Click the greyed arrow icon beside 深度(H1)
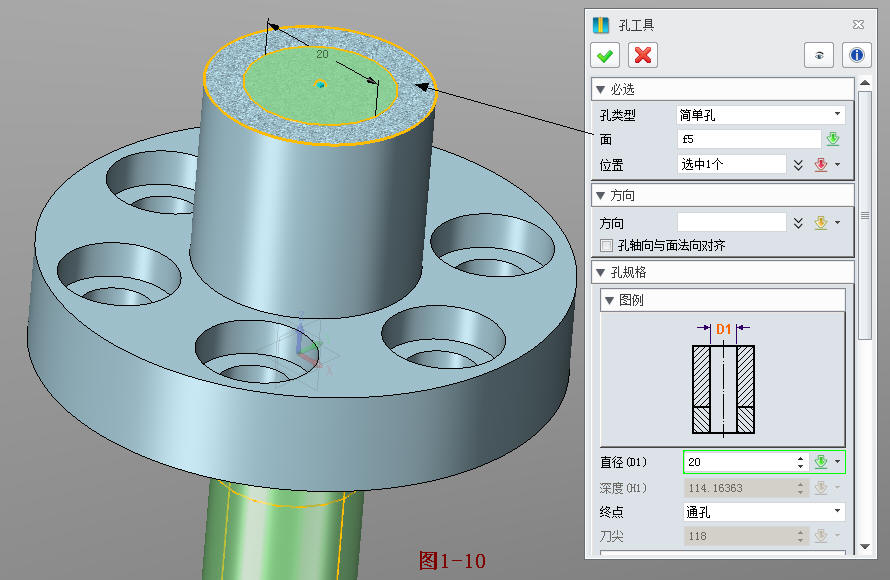Viewport: 890px width, 580px height. point(822,488)
